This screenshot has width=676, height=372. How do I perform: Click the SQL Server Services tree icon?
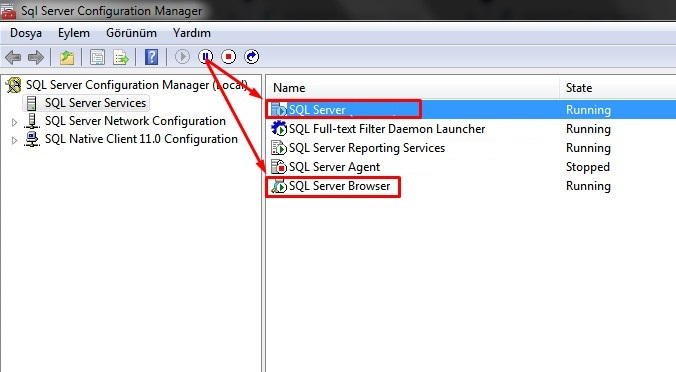[x=31, y=103]
